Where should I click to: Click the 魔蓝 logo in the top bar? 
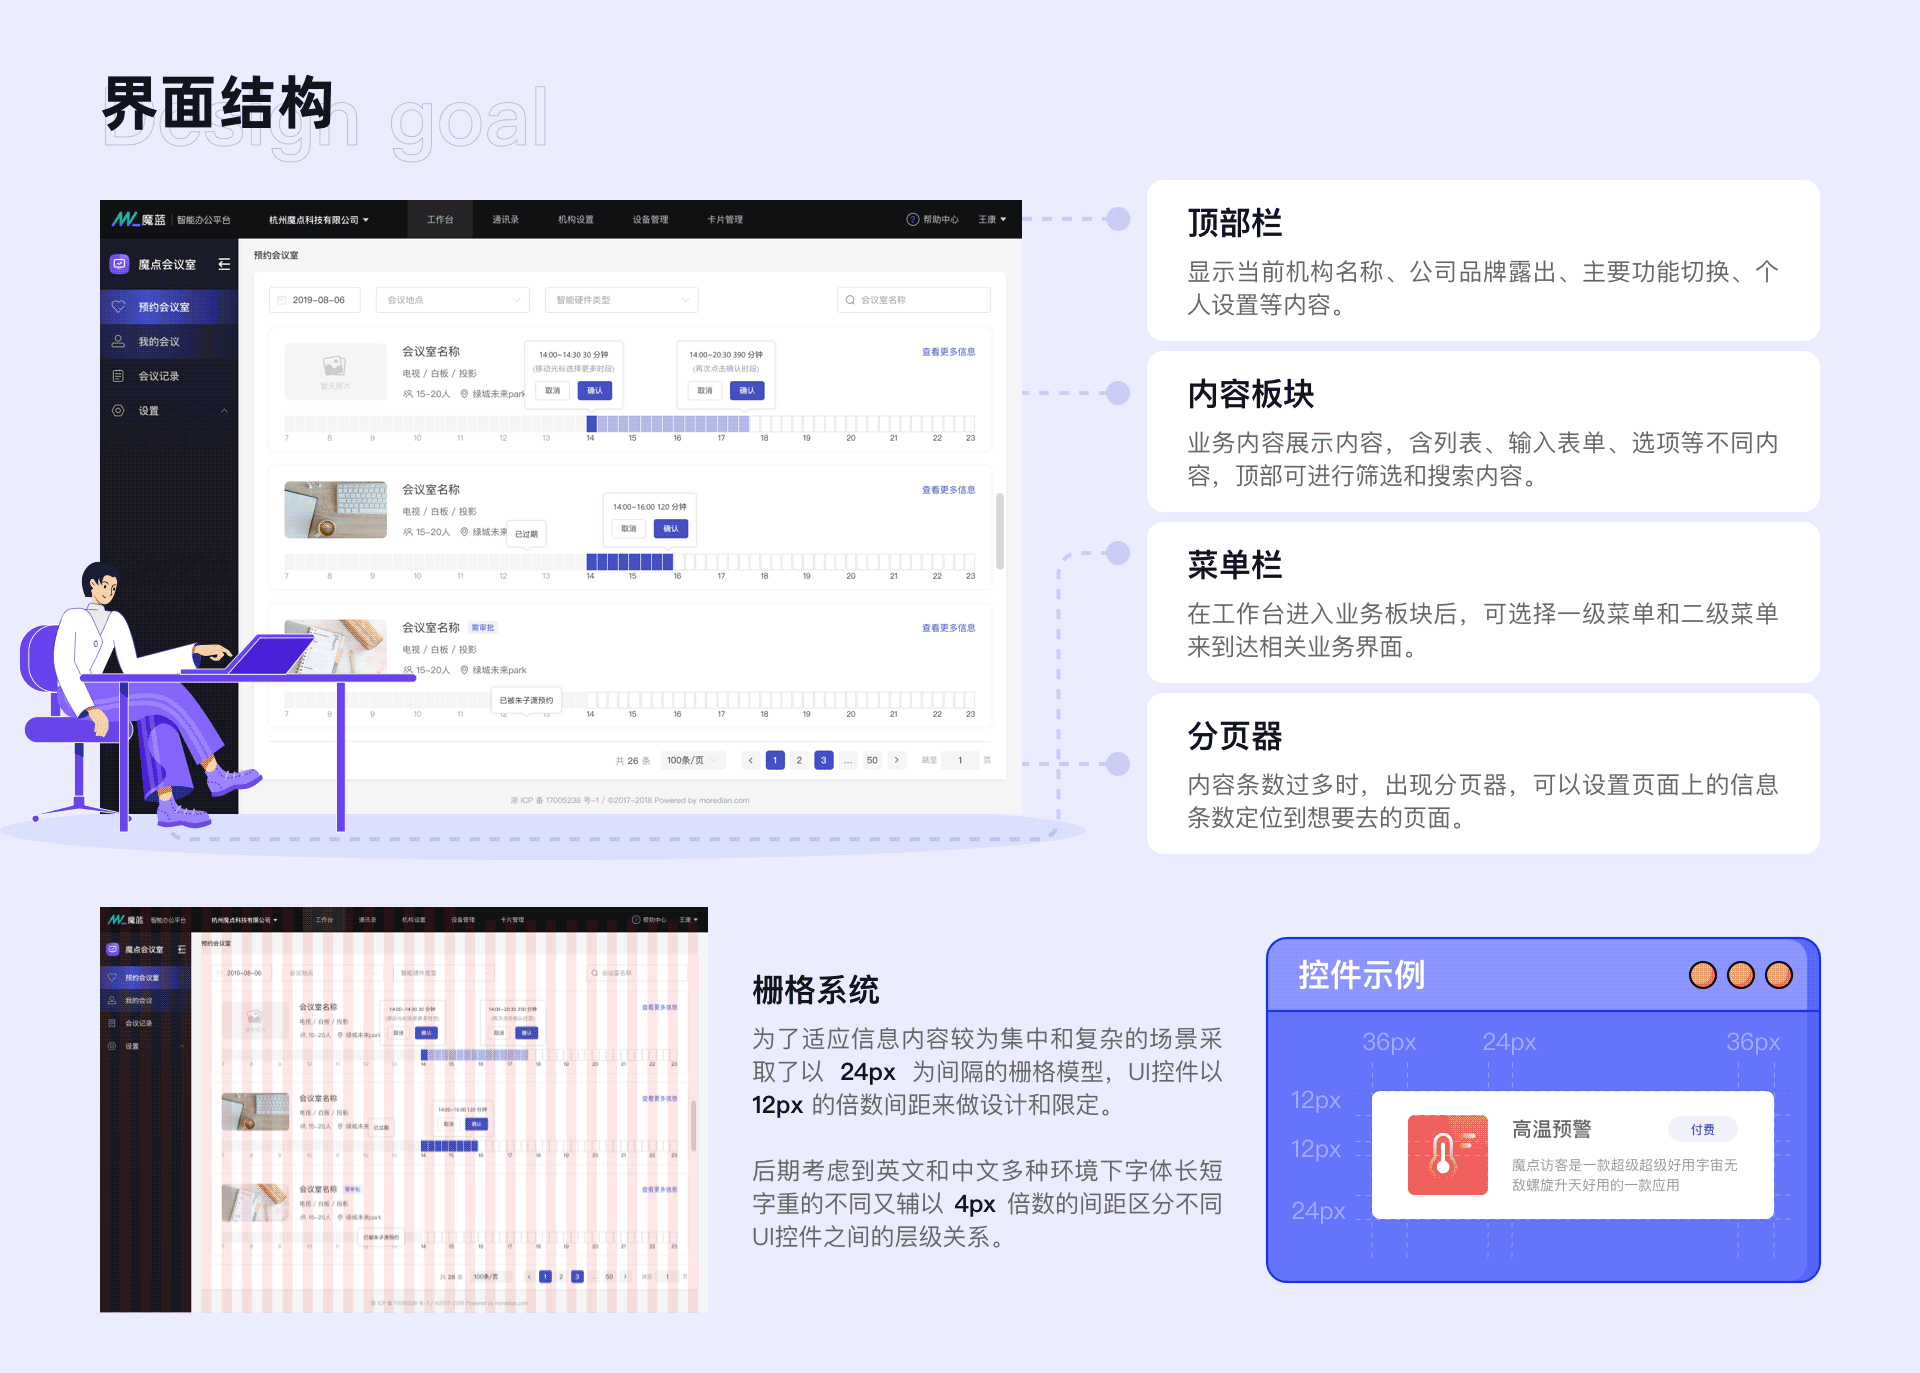pyautogui.click(x=139, y=219)
